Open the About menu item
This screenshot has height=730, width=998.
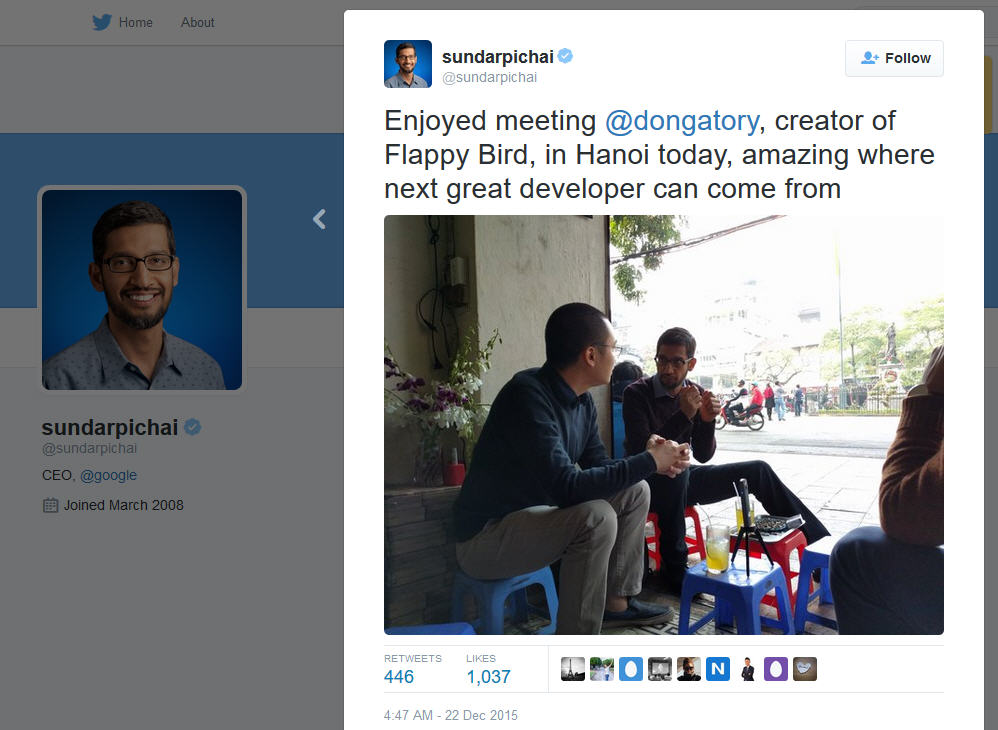(x=197, y=22)
